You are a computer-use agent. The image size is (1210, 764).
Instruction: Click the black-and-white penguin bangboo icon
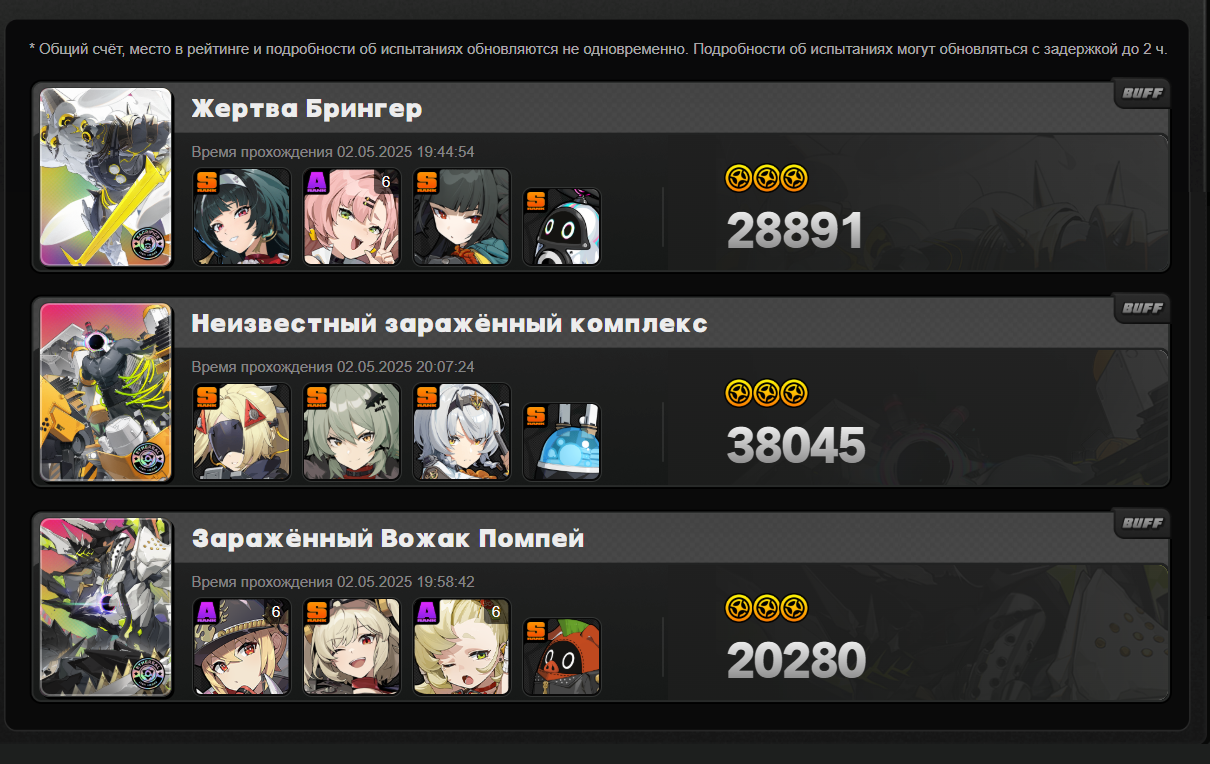tap(562, 226)
